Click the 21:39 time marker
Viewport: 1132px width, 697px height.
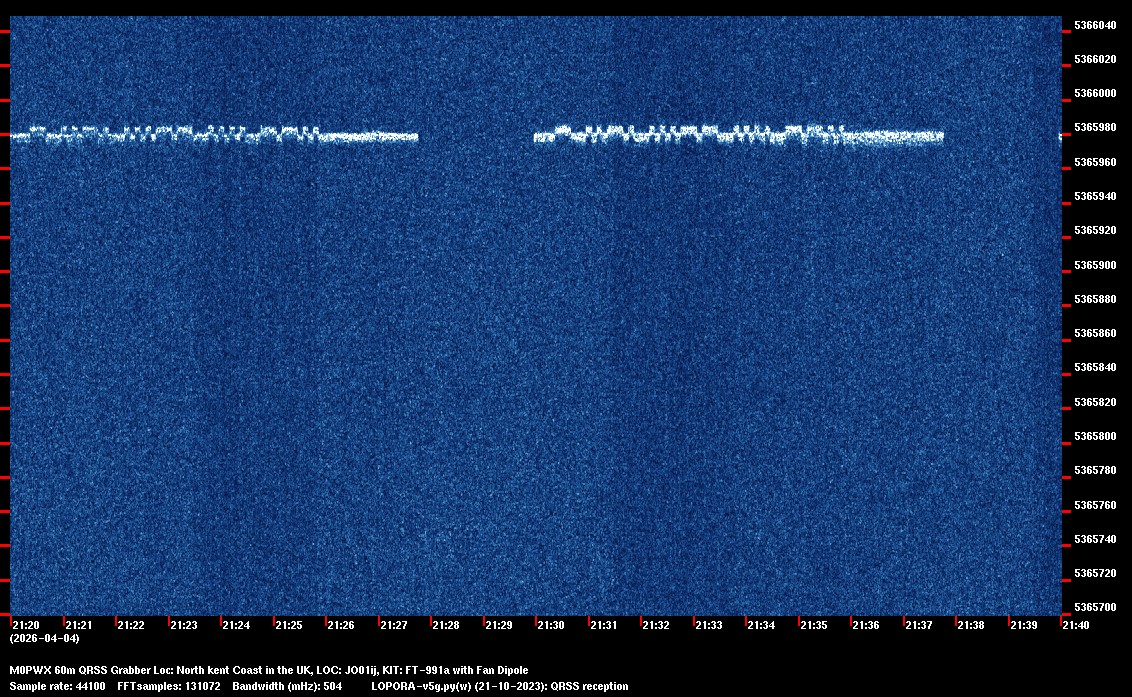(1024, 625)
